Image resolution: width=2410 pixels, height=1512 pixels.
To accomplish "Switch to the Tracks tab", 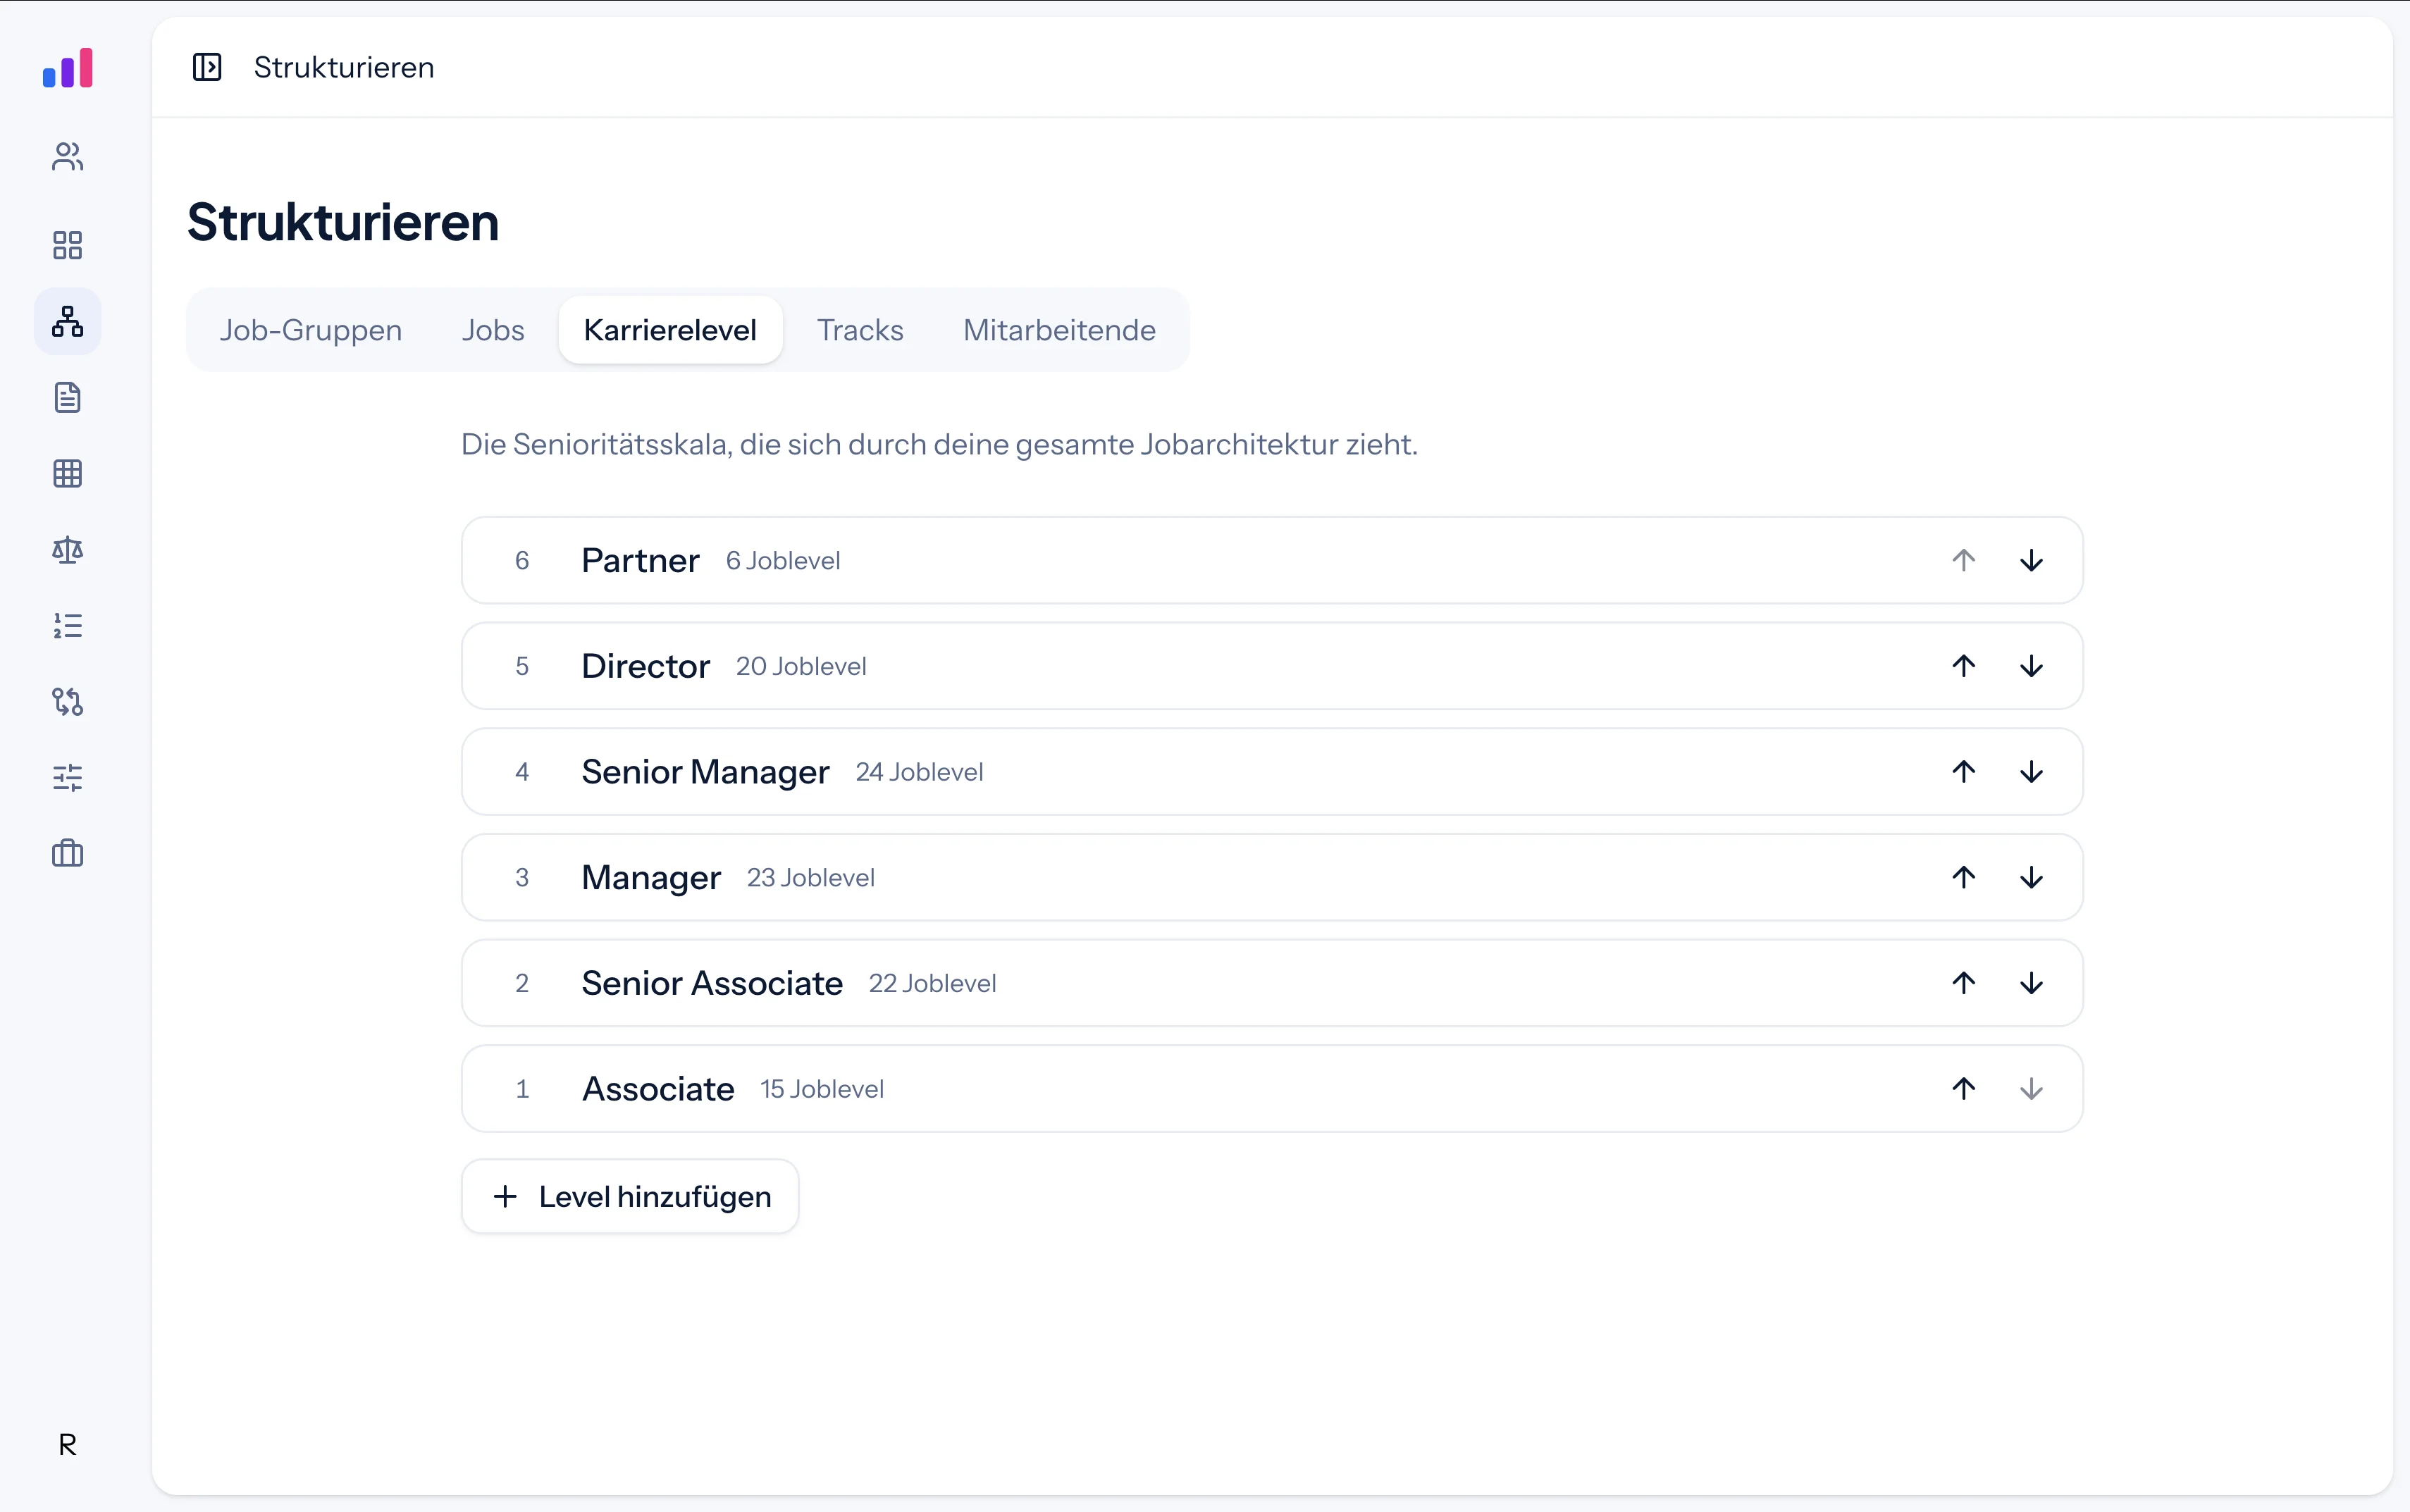I will click(860, 330).
